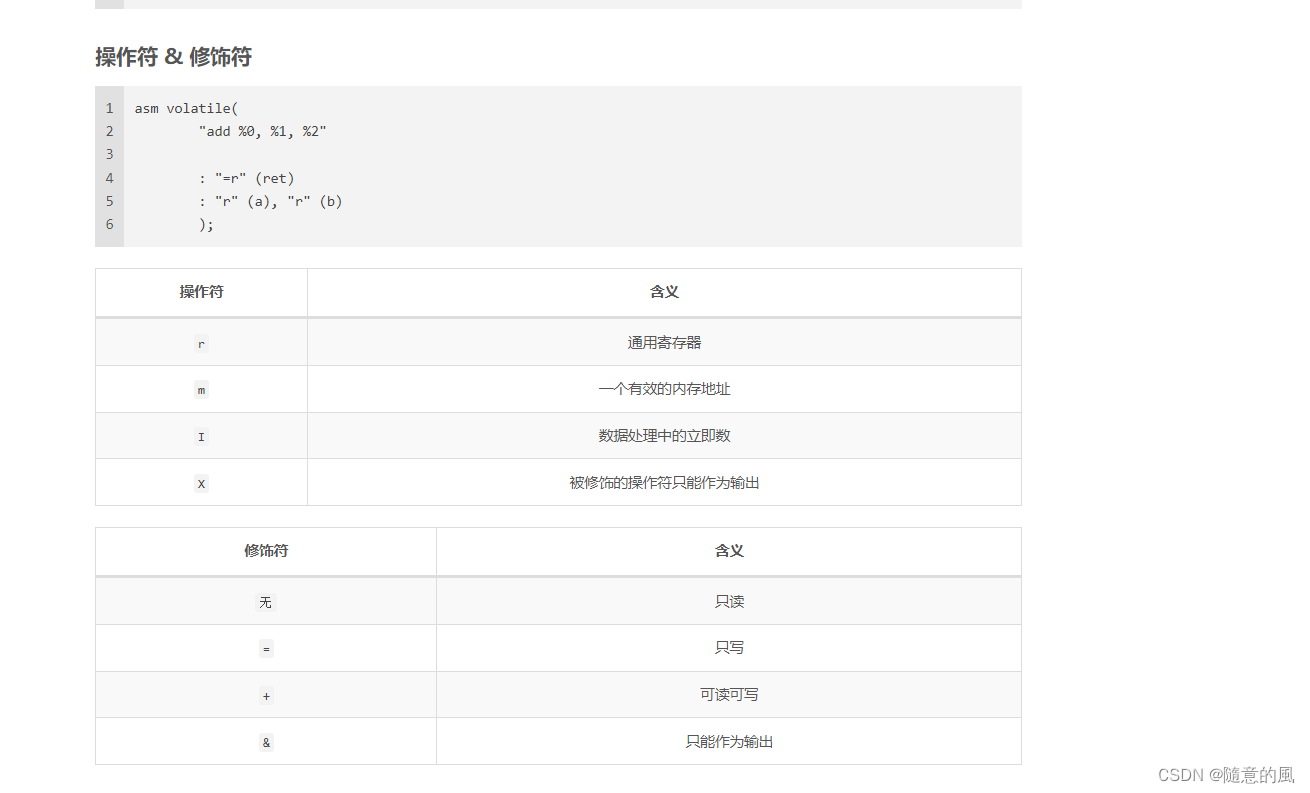
Task: Click line 2 of the asm code block
Action: click(x=266, y=130)
